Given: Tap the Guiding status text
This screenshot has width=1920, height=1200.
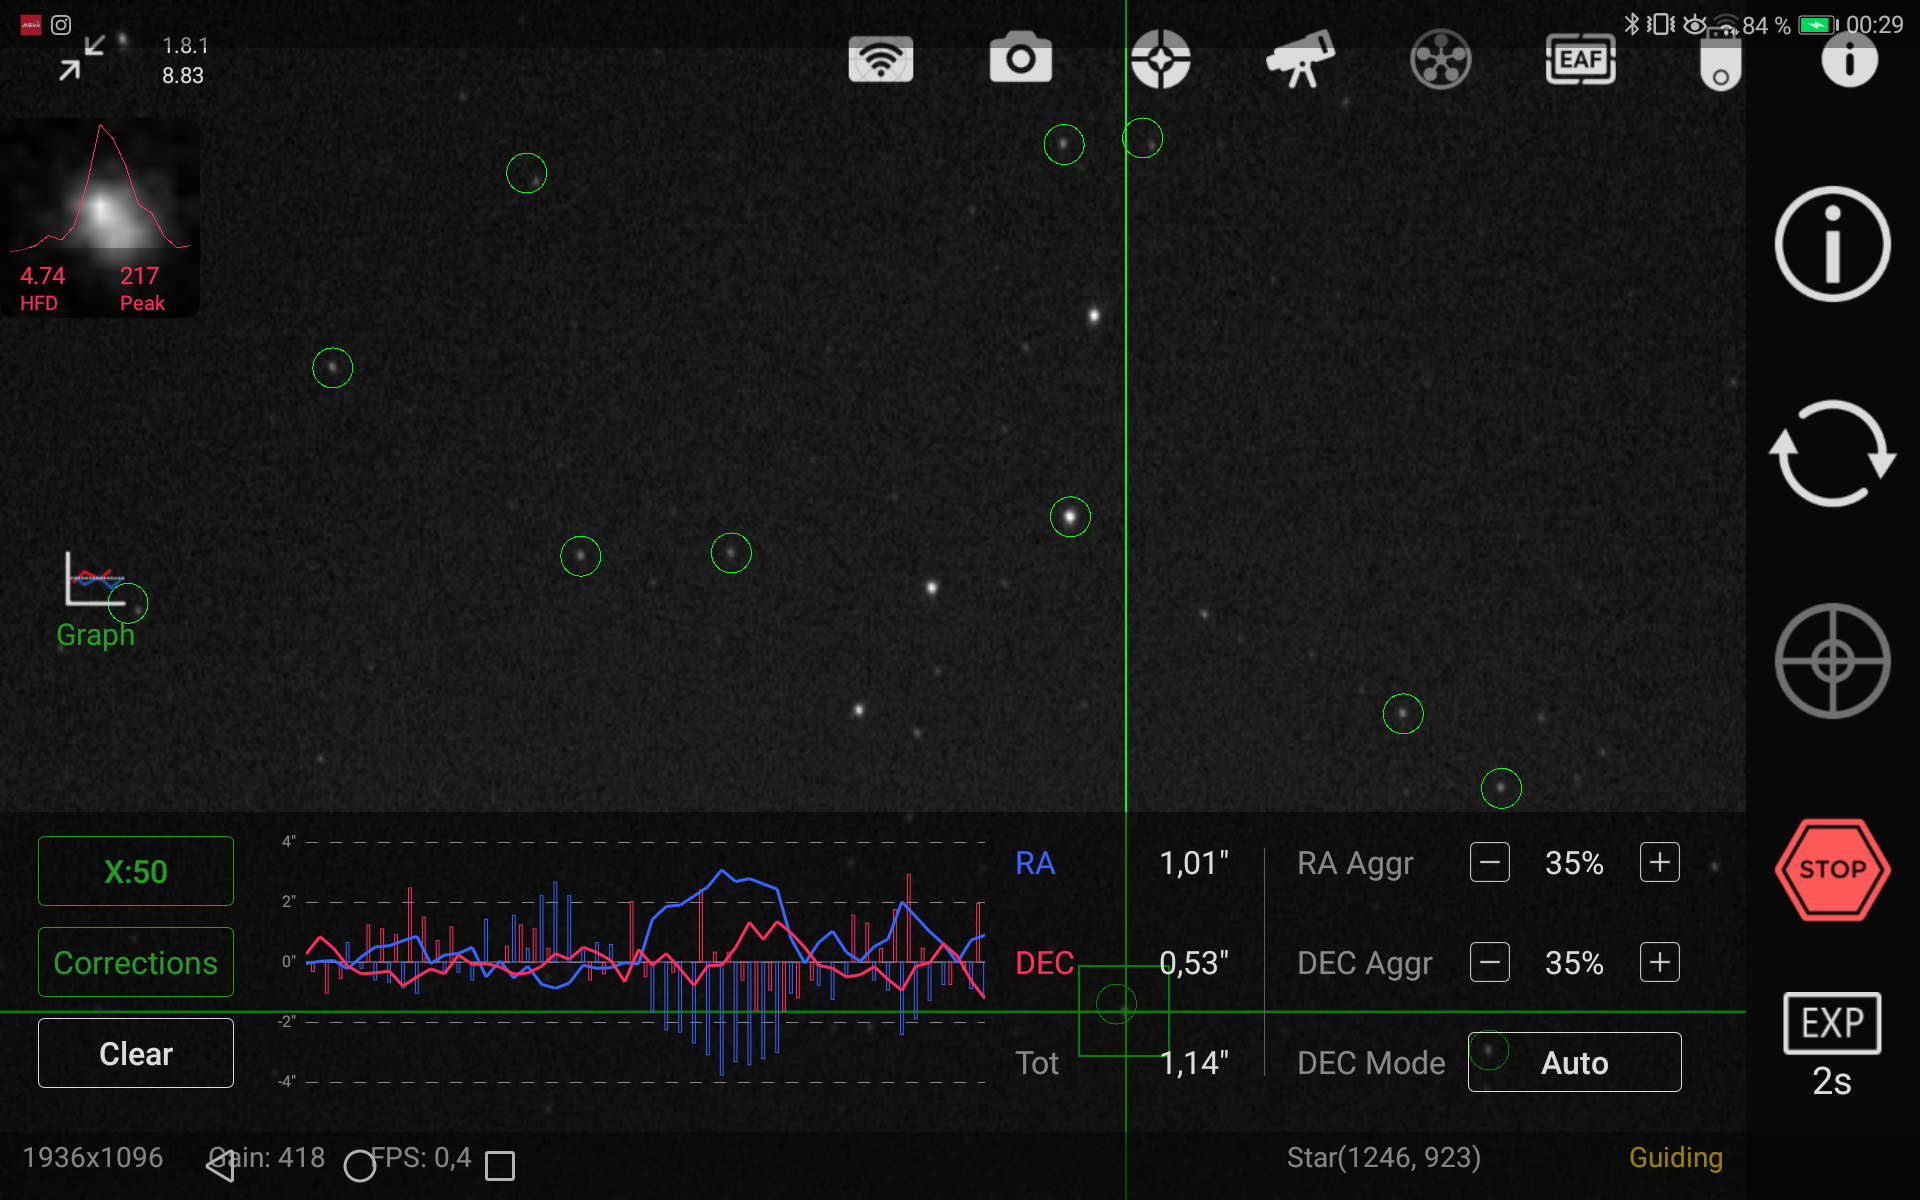Looking at the screenshot, I should [1676, 1158].
